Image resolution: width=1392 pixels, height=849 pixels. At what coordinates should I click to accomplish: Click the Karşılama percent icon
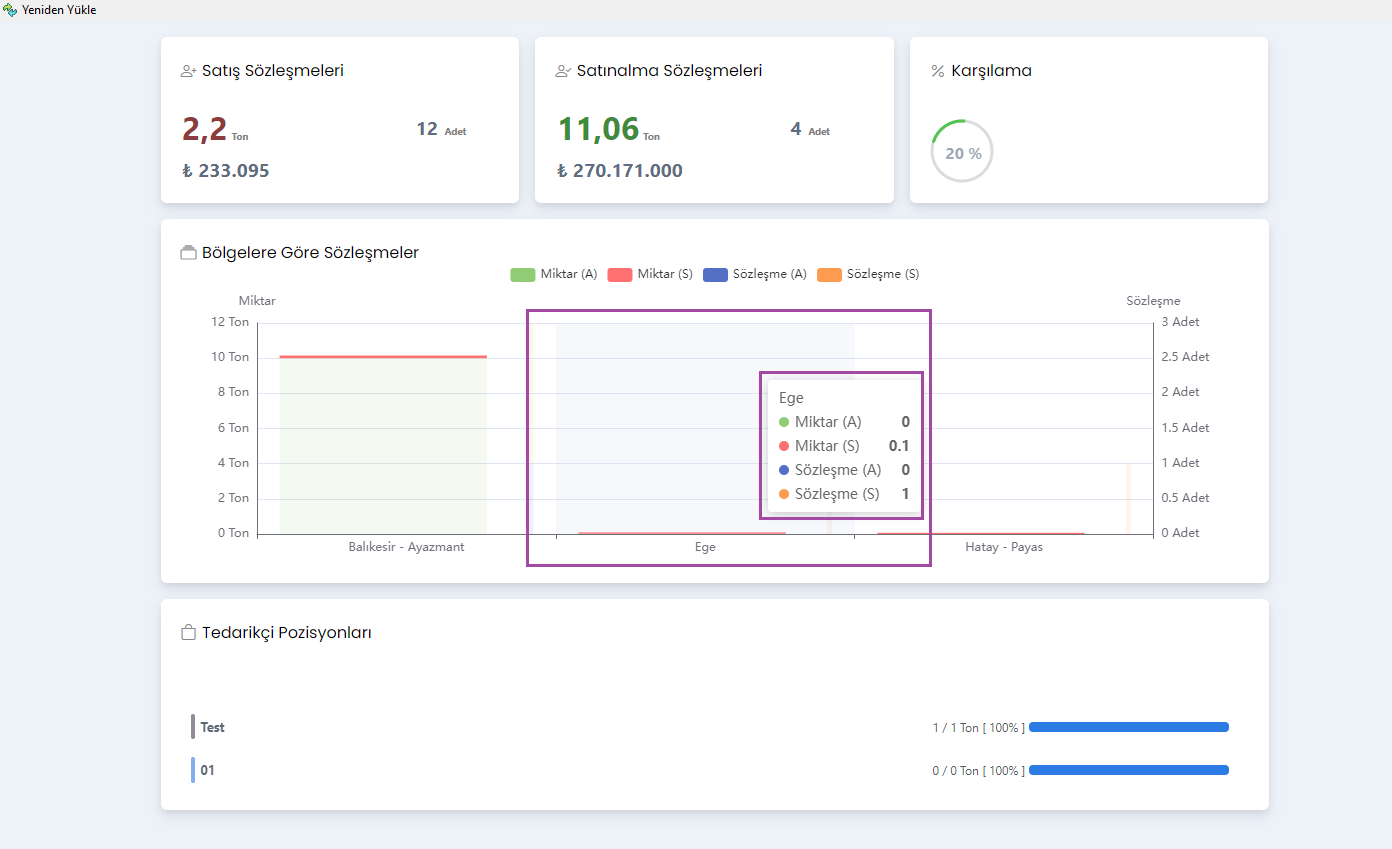tap(938, 71)
